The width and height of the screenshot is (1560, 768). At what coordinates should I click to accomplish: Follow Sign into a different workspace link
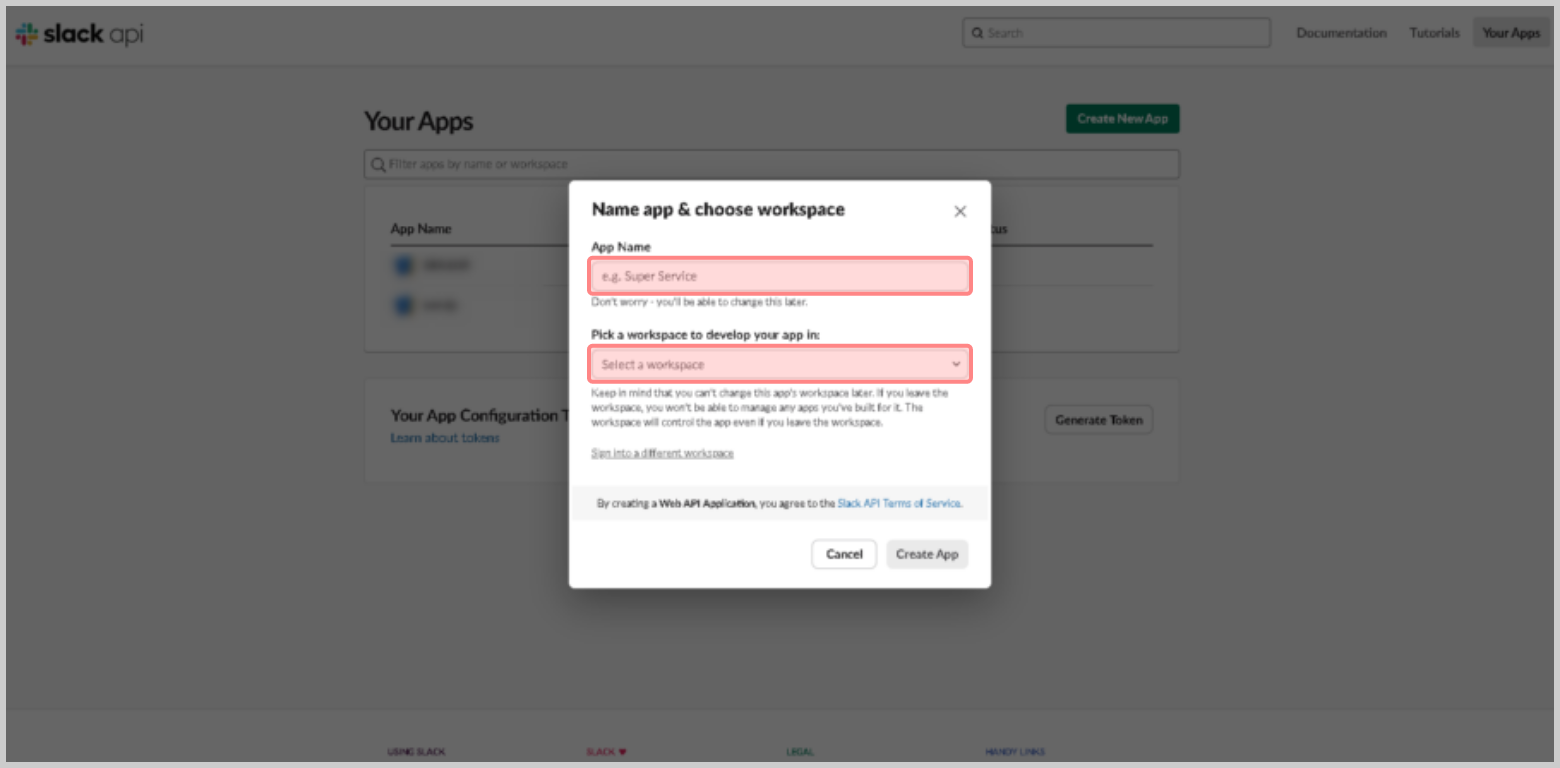(x=662, y=453)
